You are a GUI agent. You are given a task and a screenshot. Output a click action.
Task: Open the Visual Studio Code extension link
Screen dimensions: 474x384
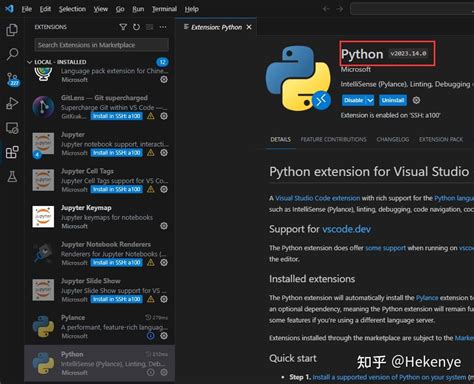(x=318, y=198)
